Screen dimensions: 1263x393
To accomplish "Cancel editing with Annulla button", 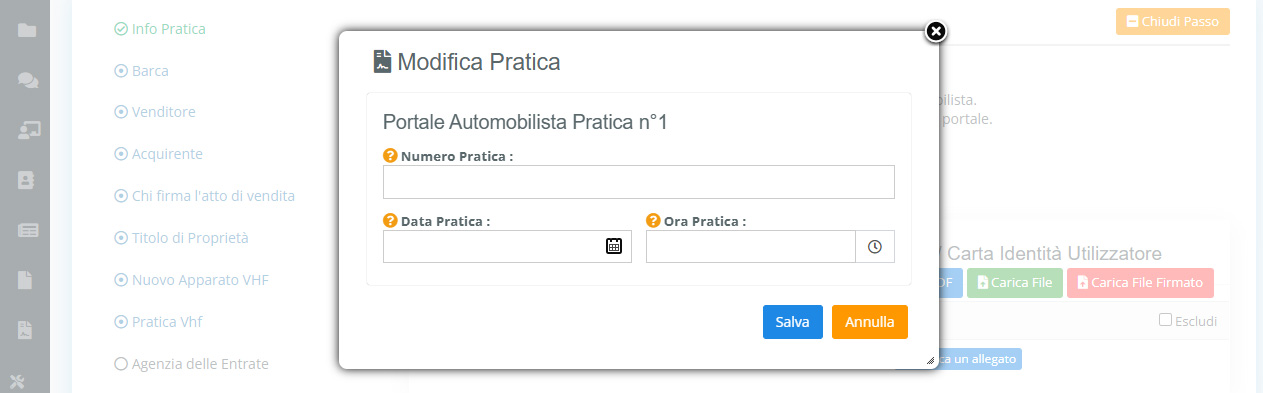I will 870,322.
